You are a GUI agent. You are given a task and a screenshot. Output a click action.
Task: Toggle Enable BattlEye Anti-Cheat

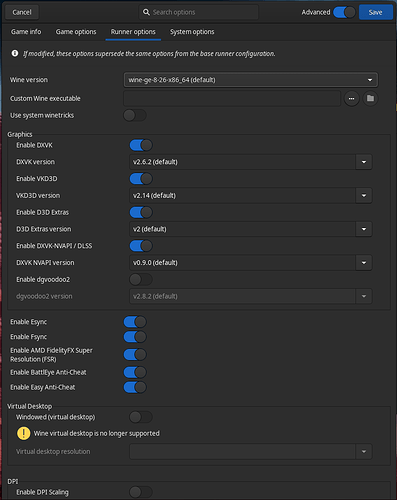(135, 372)
